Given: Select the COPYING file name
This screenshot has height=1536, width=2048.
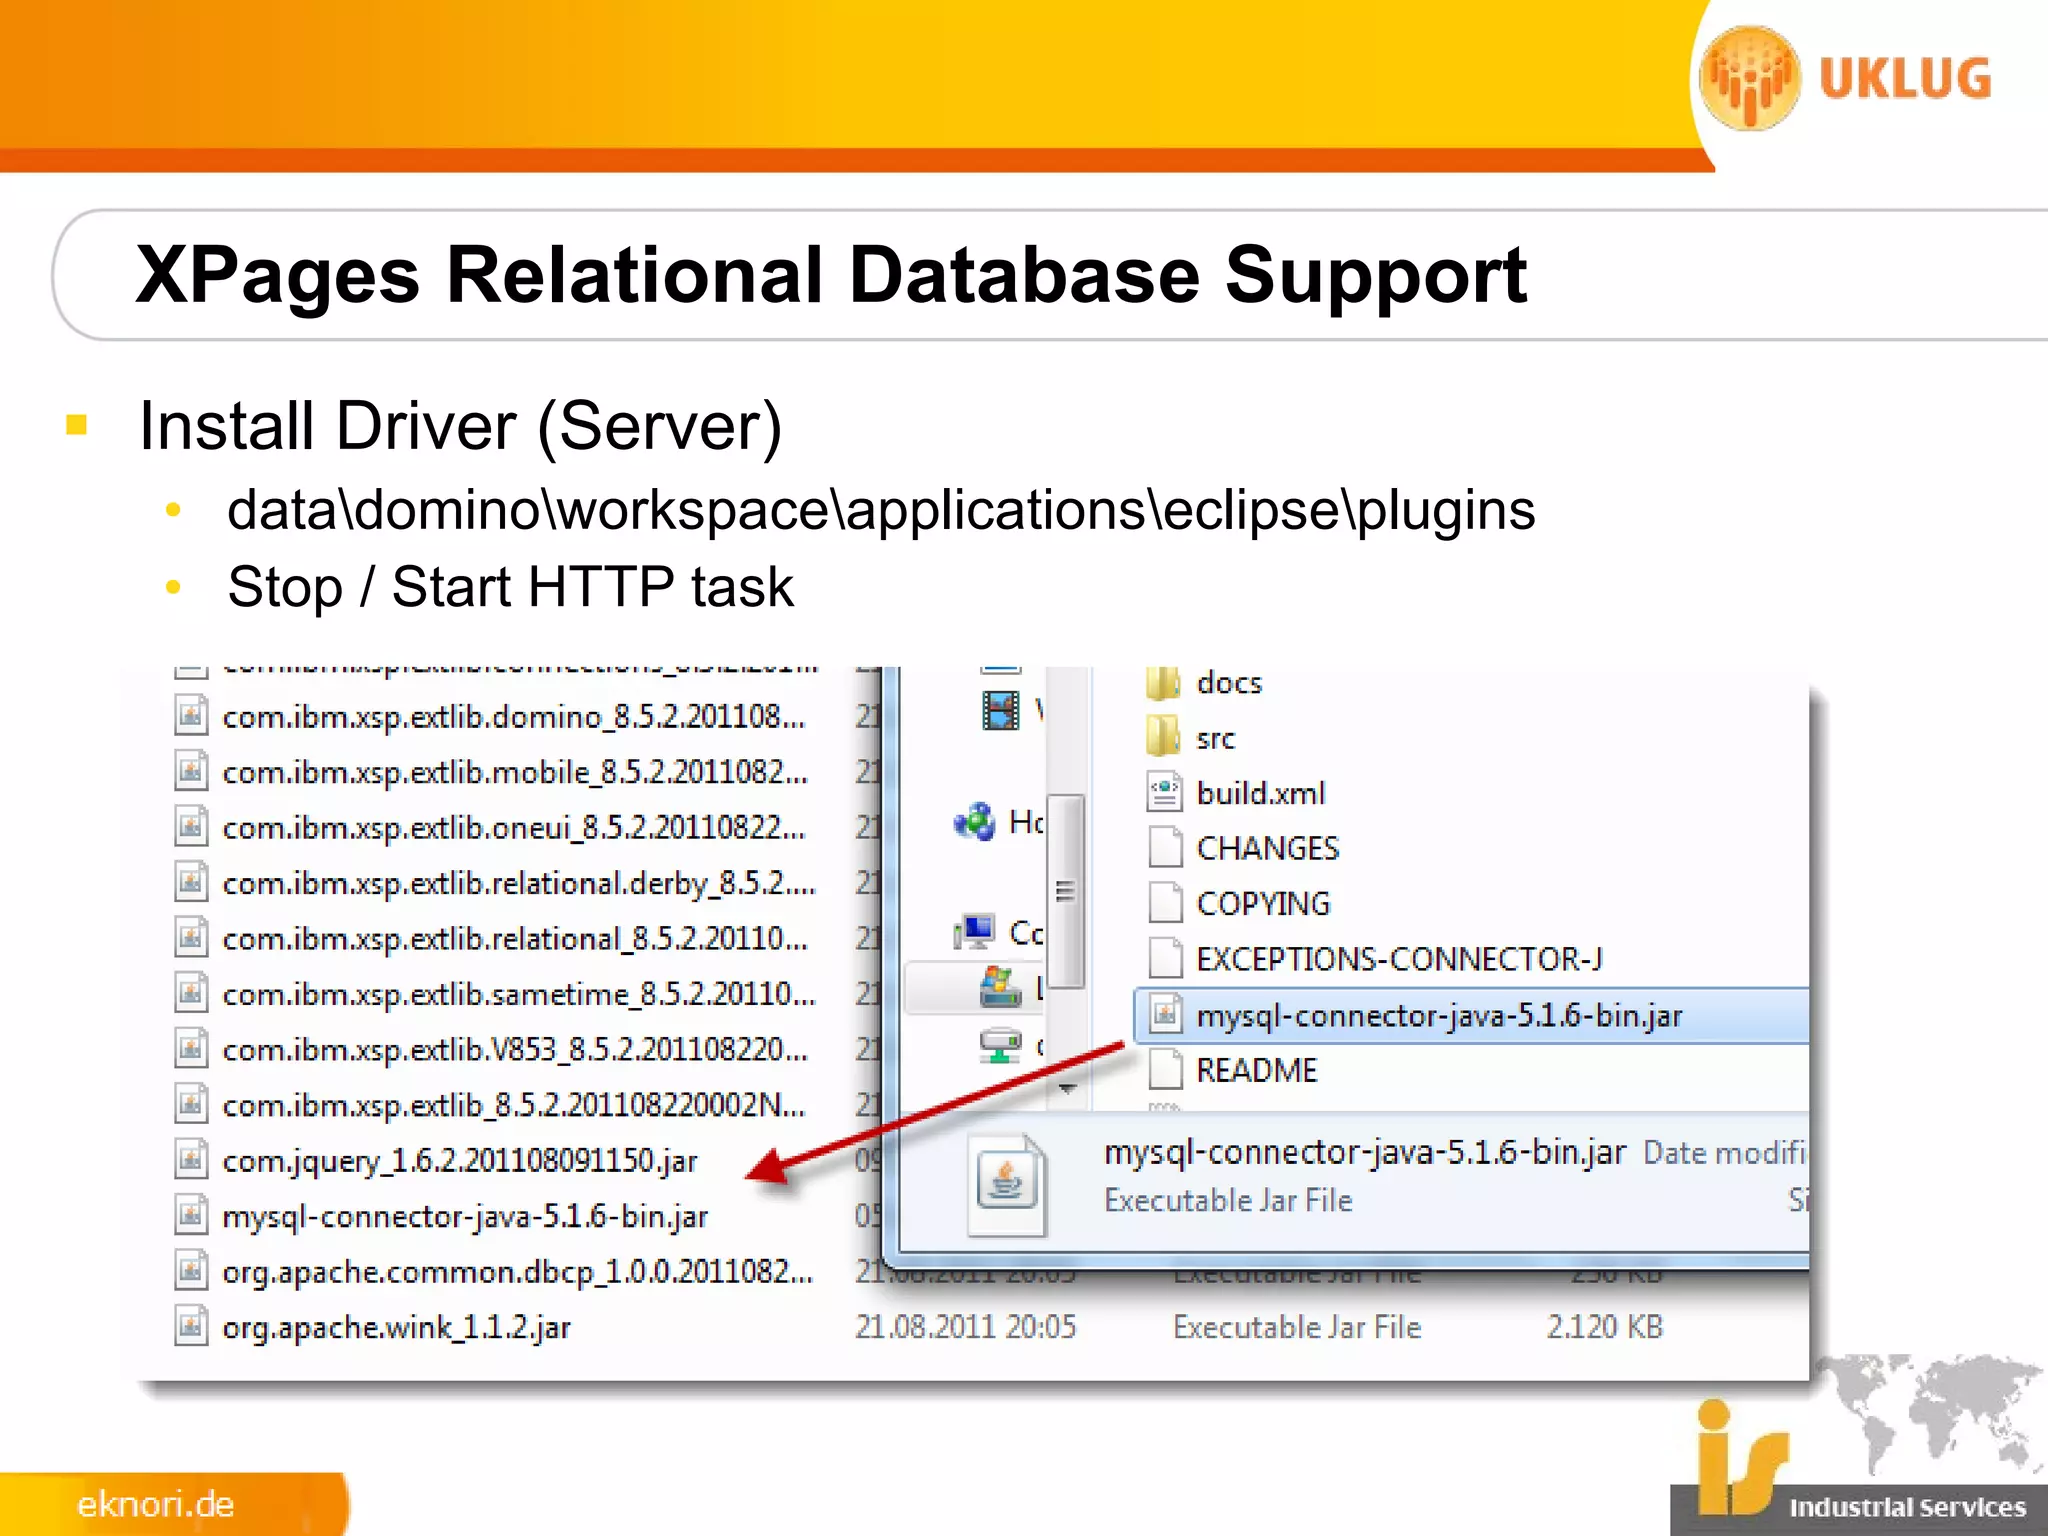Looking at the screenshot, I should pos(1264,903).
